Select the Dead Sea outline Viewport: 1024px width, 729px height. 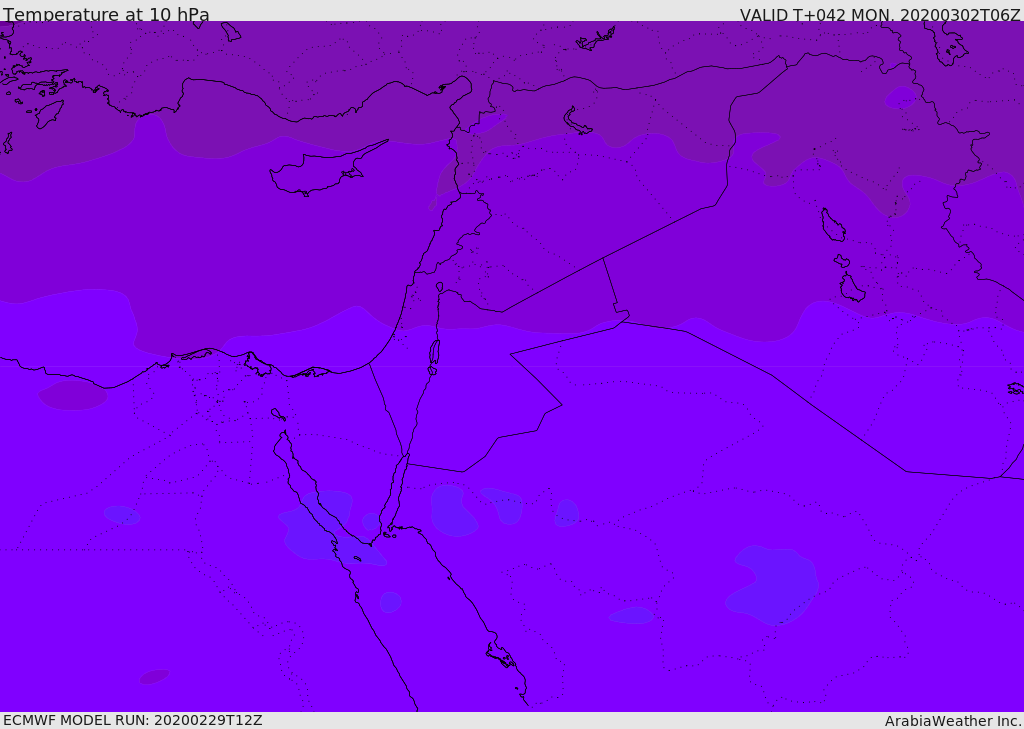[x=434, y=353]
